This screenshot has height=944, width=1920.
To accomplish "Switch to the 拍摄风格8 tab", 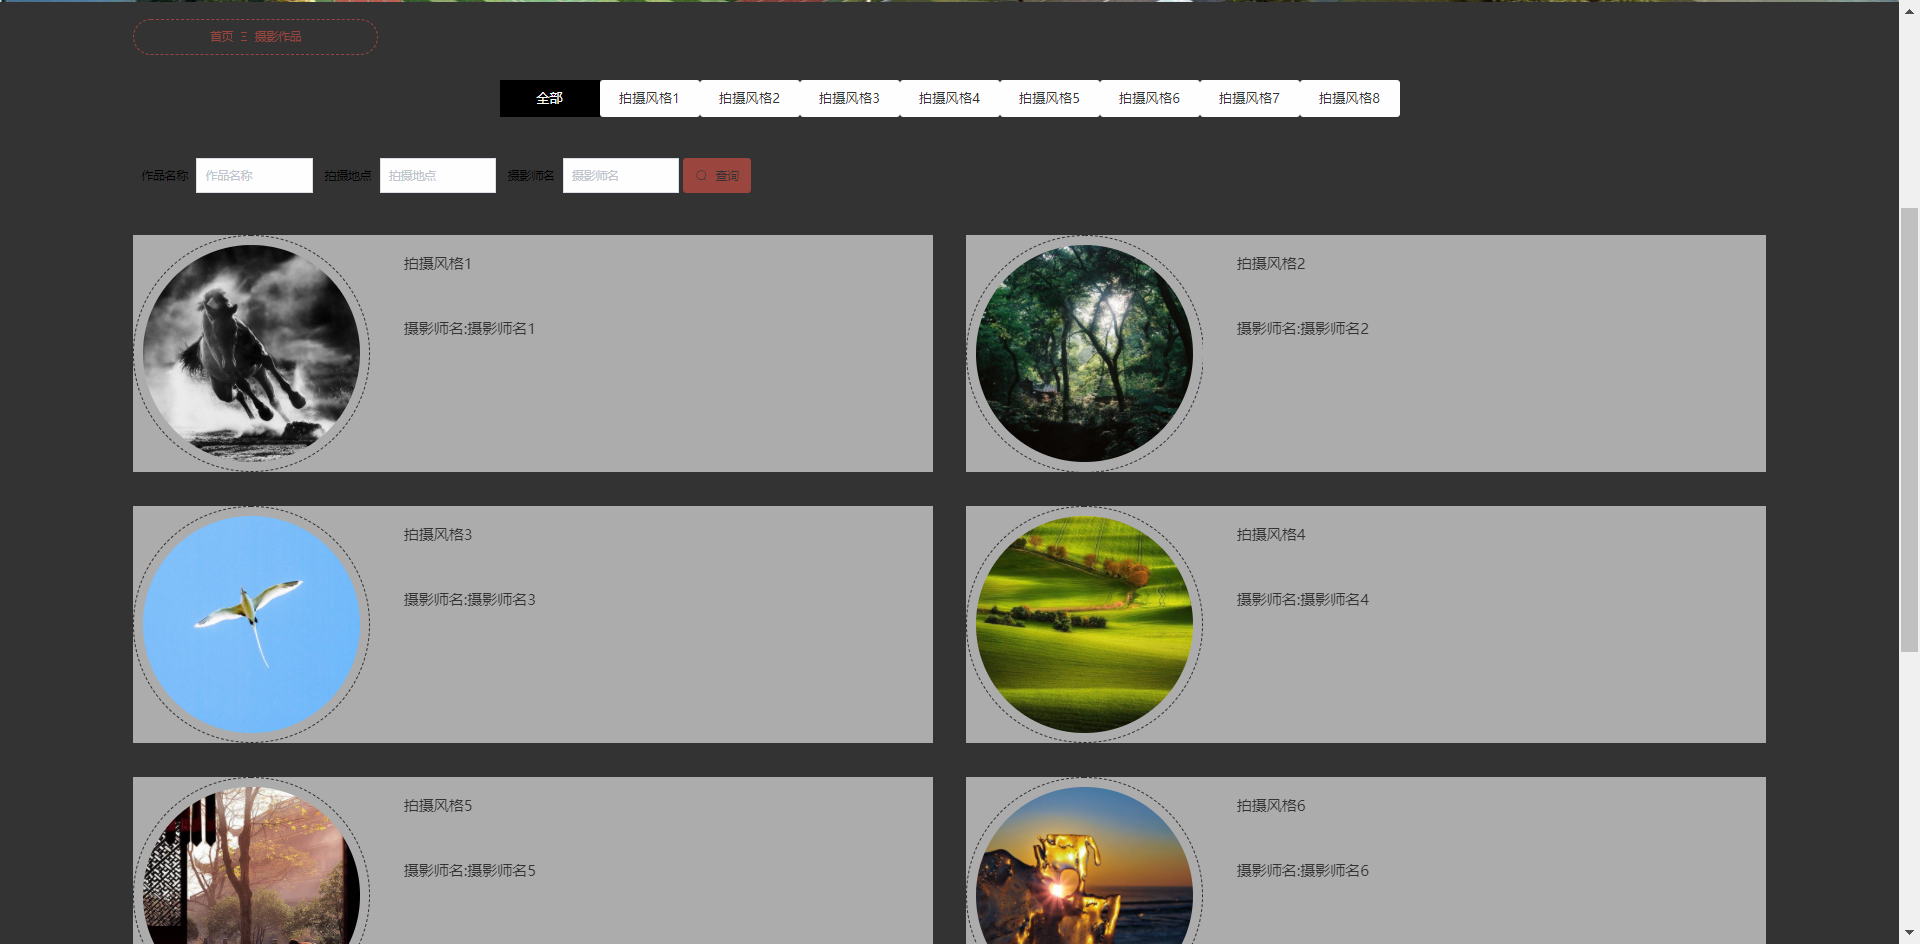I will coord(1350,98).
